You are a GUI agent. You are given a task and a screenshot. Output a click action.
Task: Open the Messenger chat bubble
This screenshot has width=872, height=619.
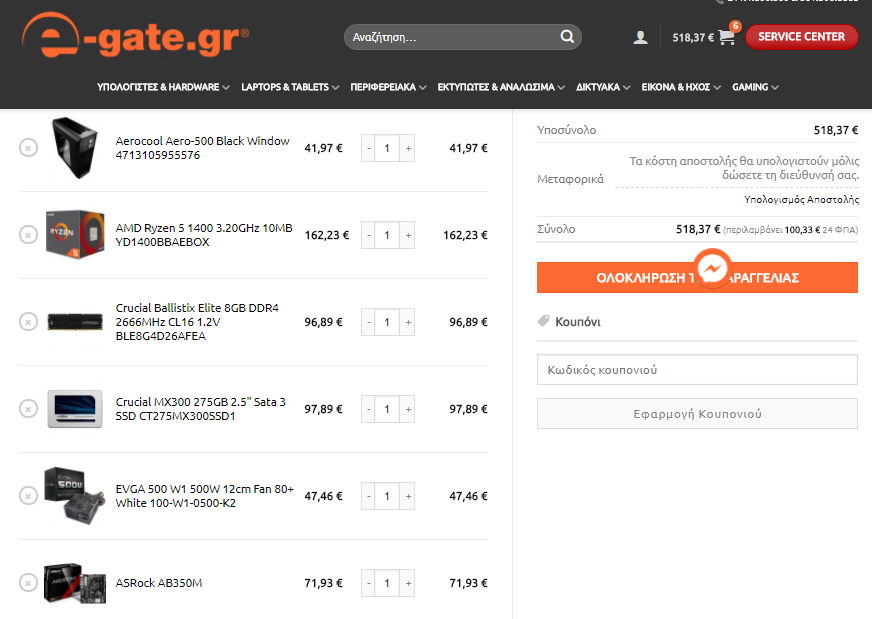pos(712,269)
